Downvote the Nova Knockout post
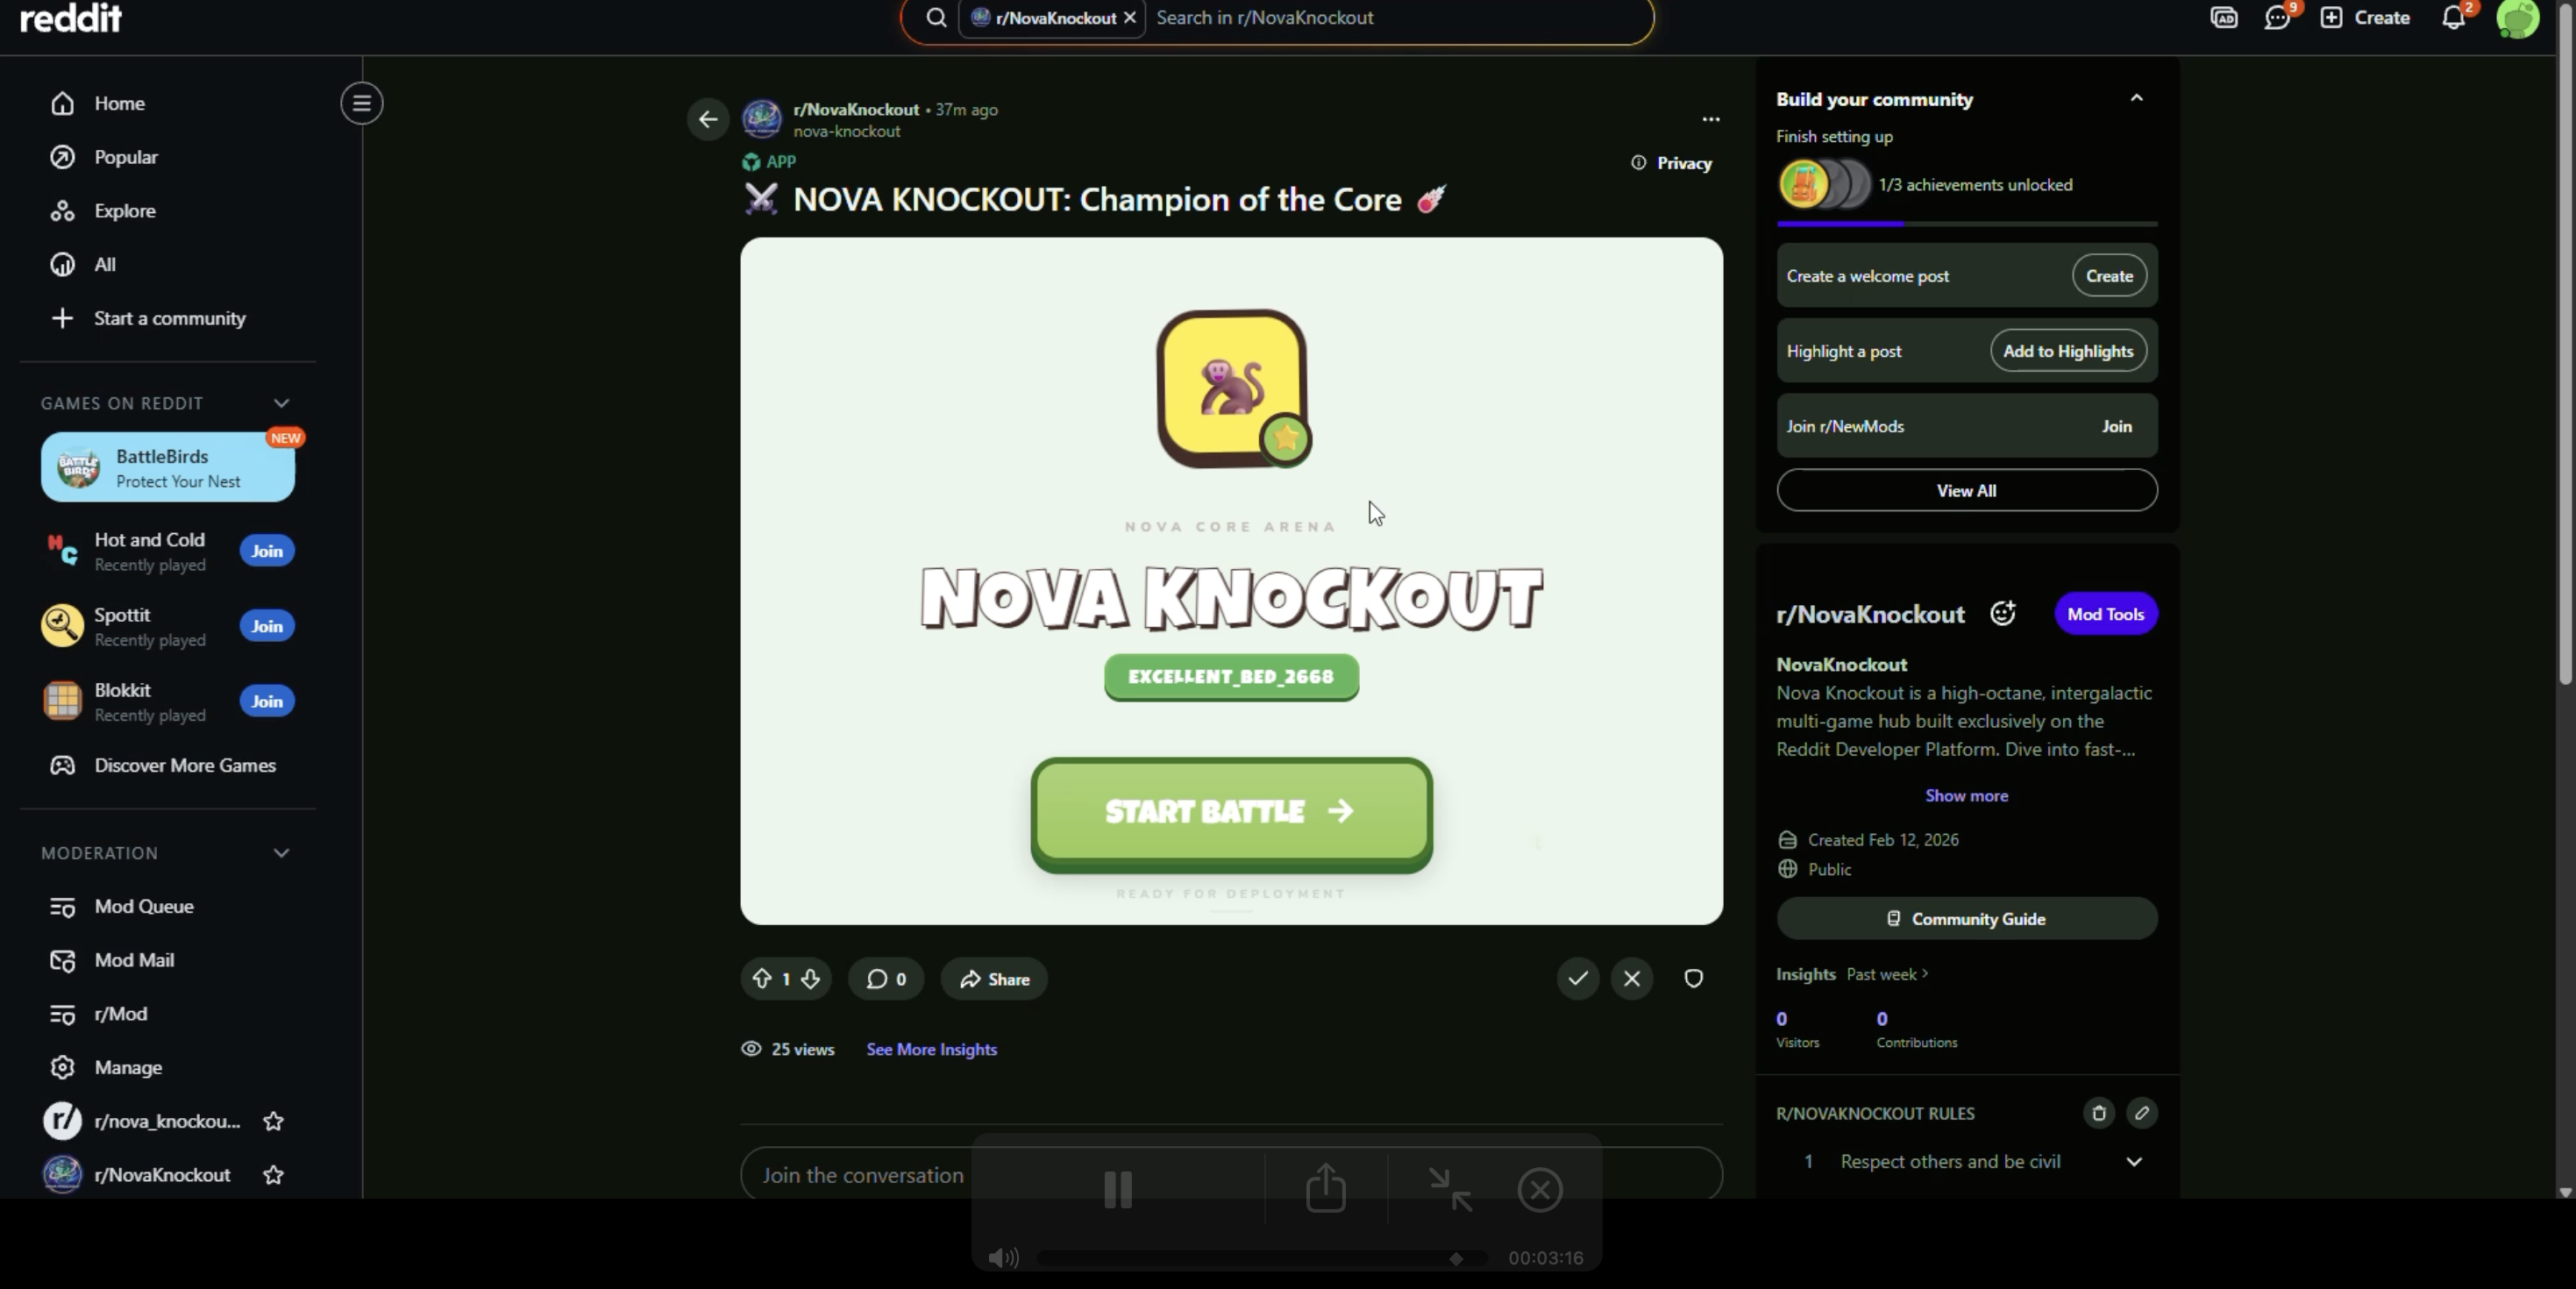 [x=811, y=979]
